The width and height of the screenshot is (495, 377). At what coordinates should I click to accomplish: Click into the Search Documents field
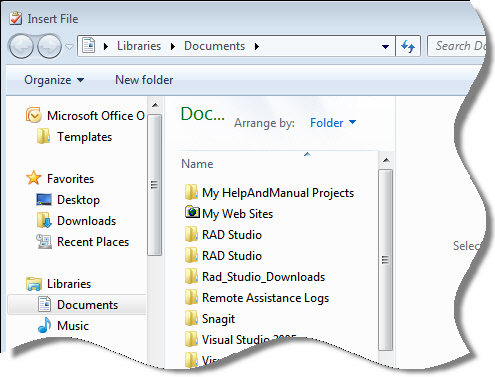[457, 46]
